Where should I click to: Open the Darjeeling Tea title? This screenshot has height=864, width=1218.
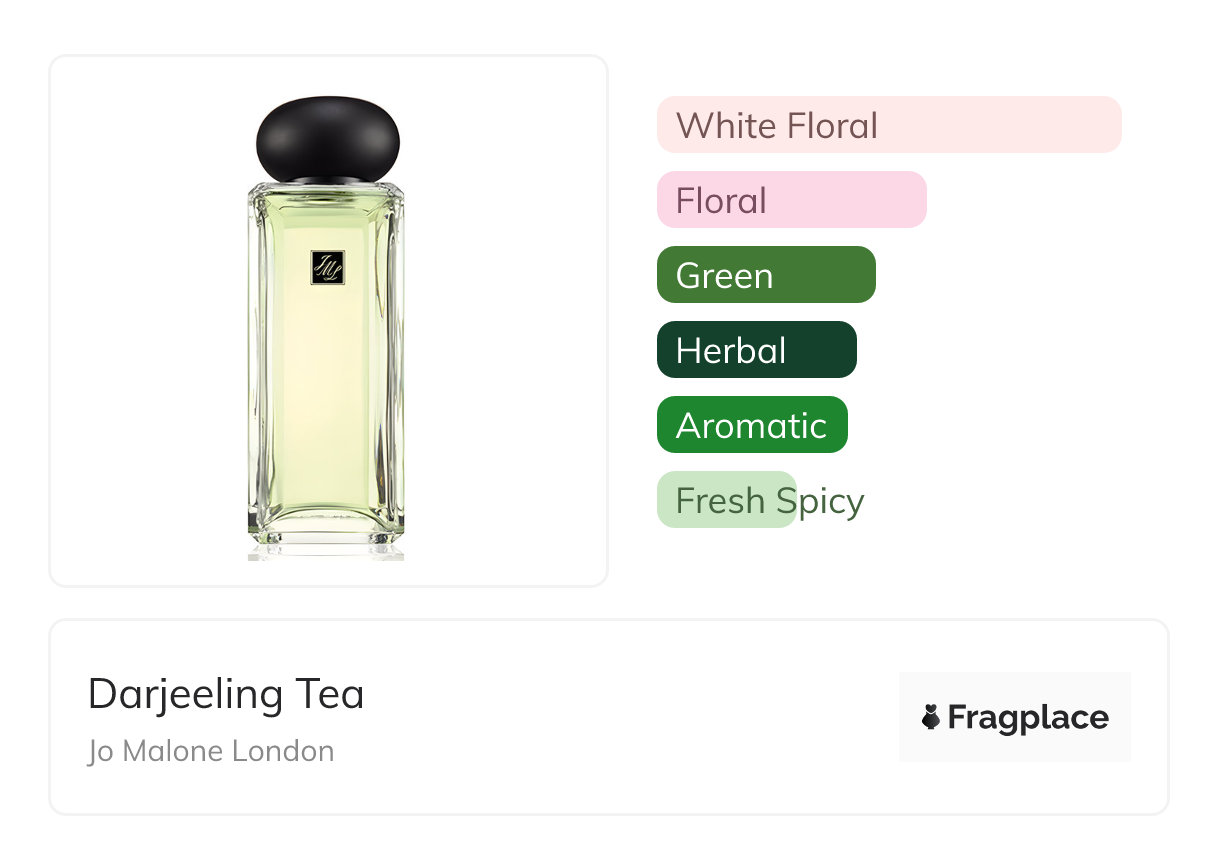pos(226,694)
